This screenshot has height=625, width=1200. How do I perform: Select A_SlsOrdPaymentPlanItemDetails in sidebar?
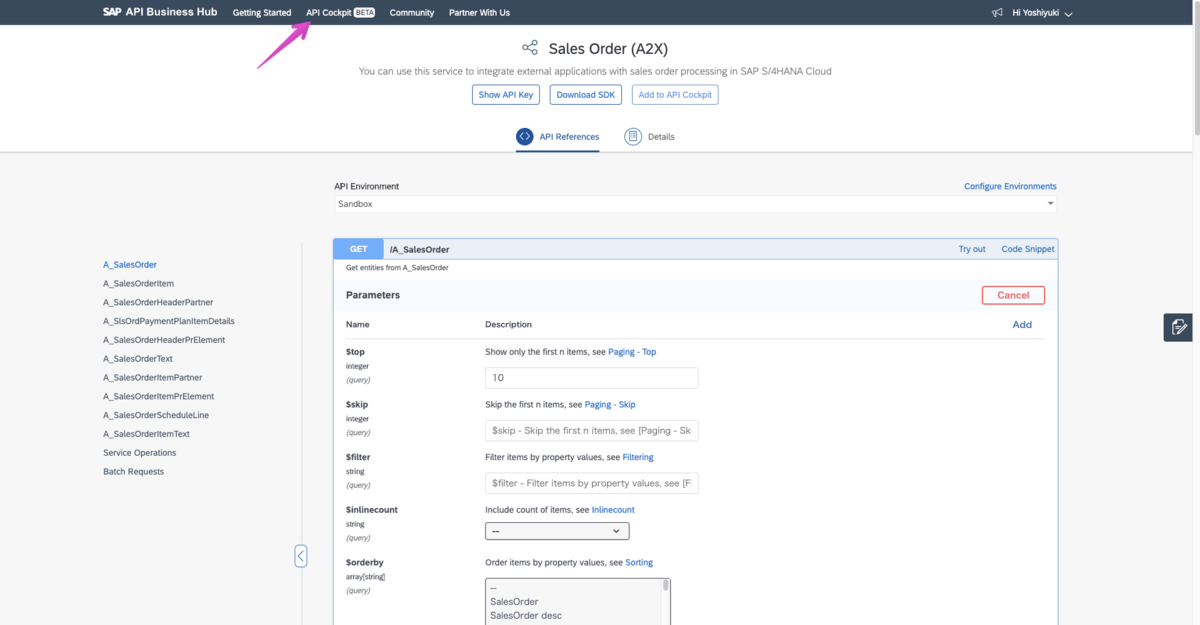click(x=169, y=321)
